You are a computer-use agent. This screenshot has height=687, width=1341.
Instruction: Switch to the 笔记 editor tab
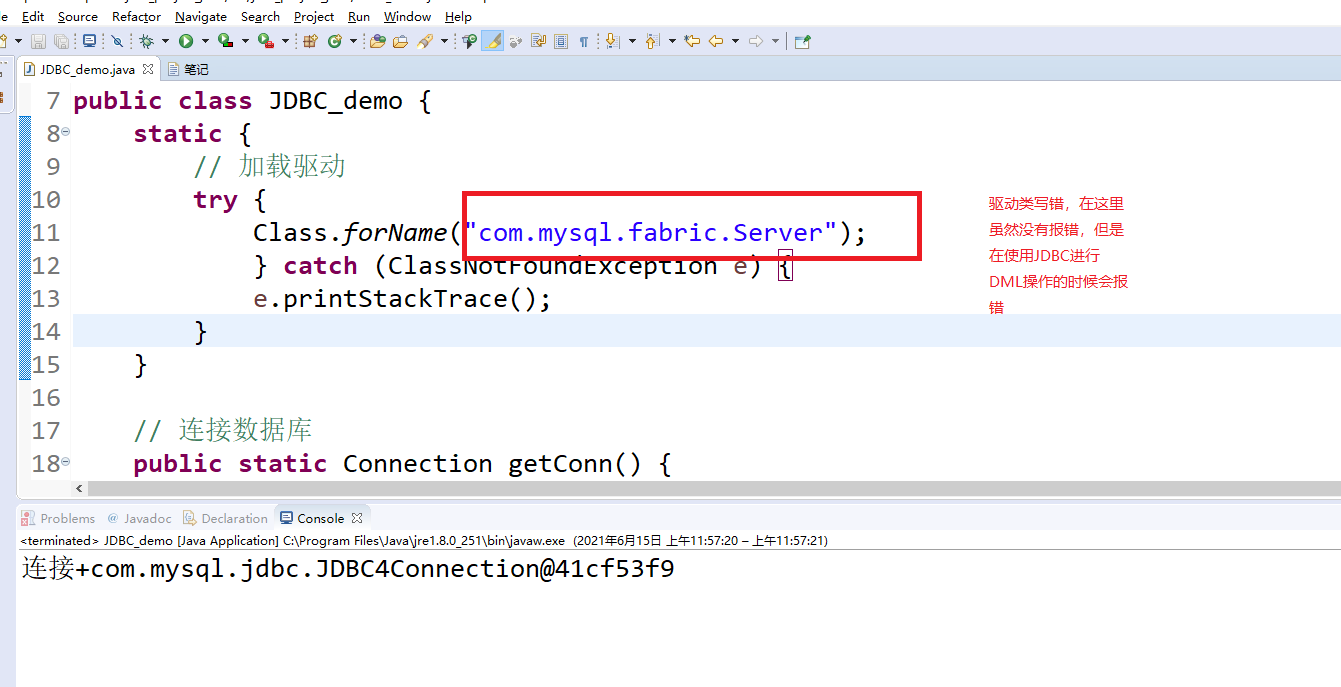point(193,69)
